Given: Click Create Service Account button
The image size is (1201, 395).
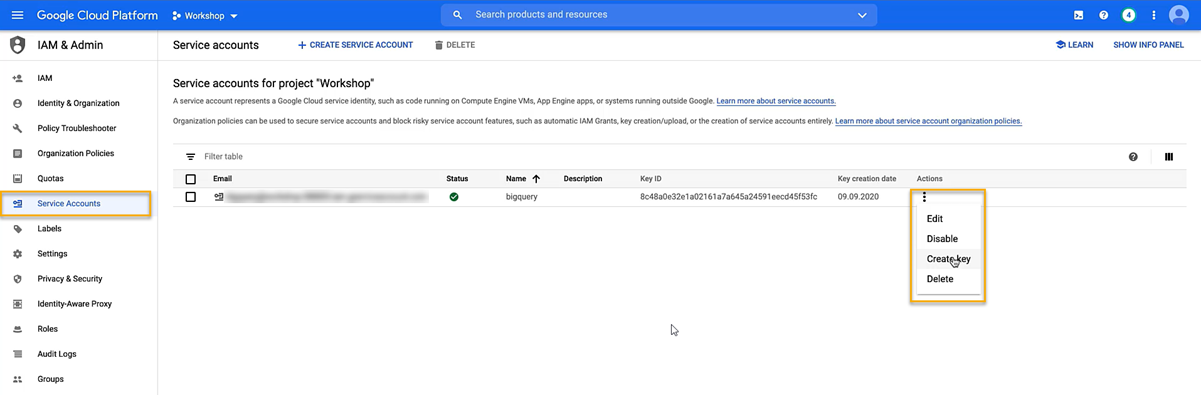Looking at the screenshot, I should (355, 45).
